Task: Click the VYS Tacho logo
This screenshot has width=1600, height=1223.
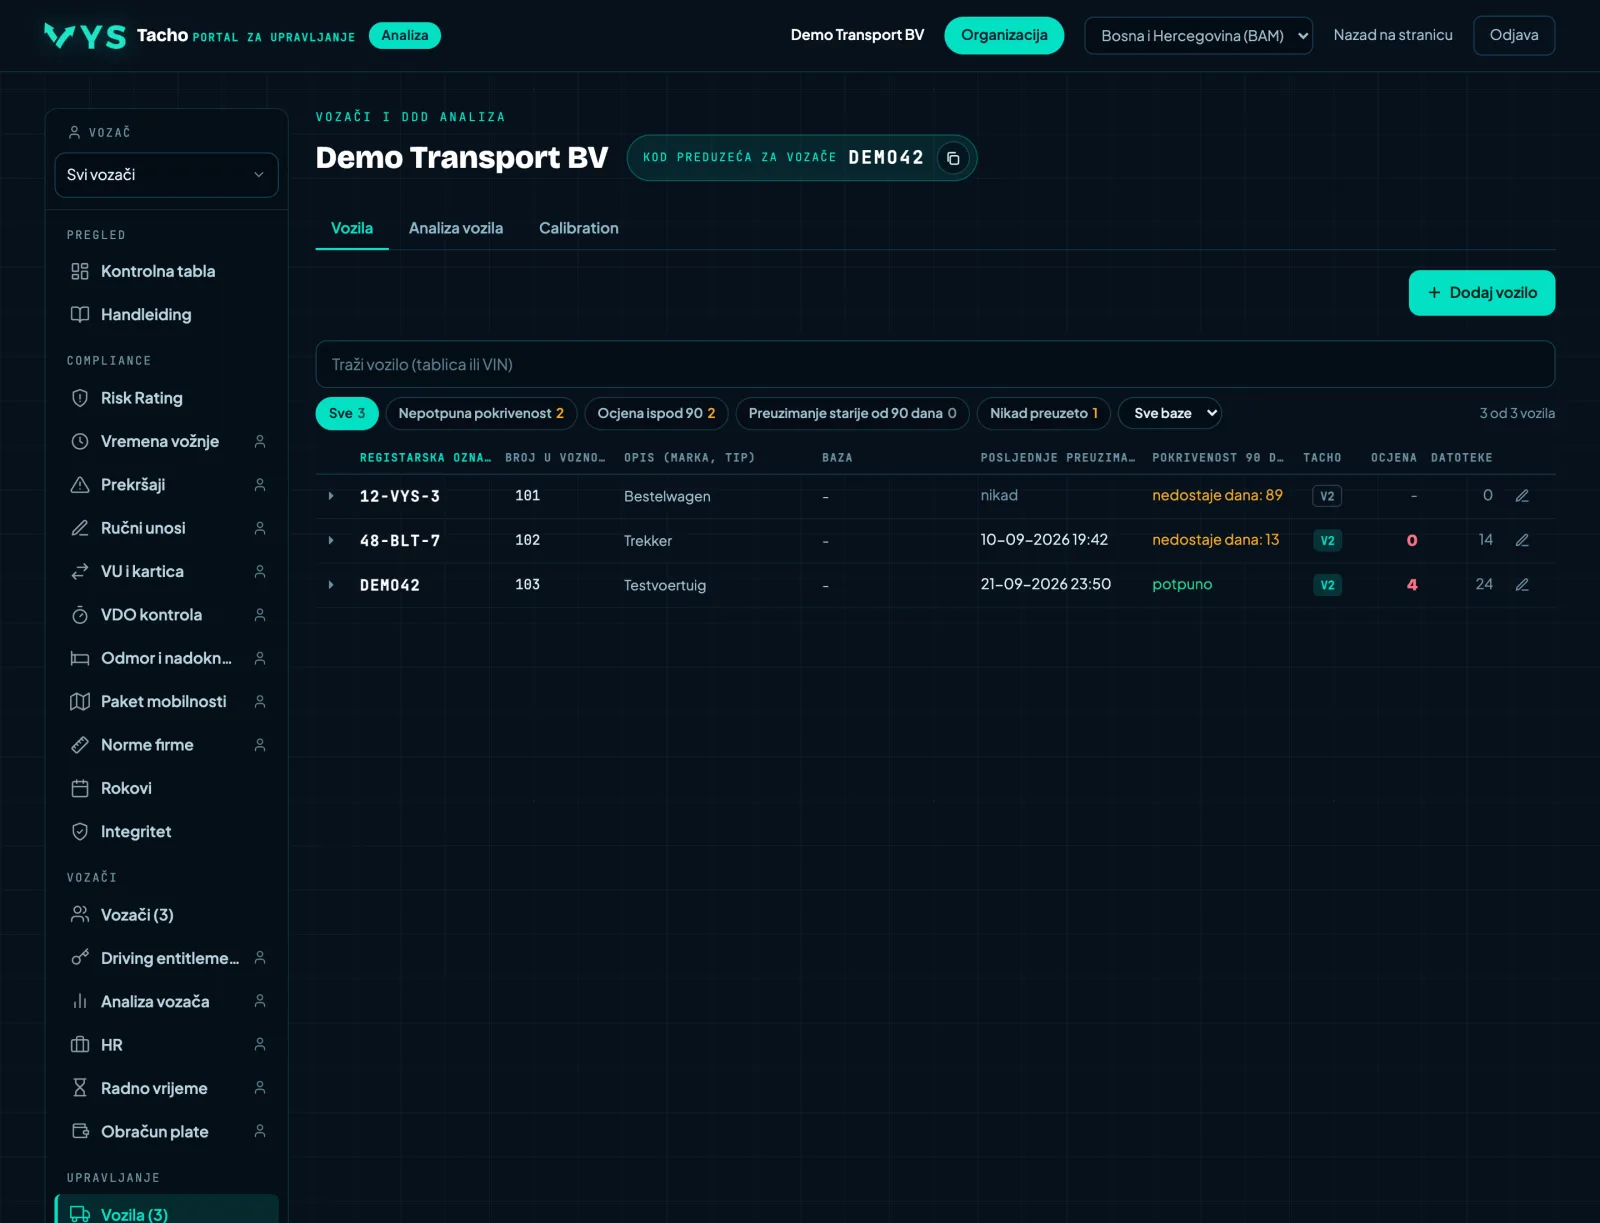Action: pyautogui.click(x=85, y=36)
